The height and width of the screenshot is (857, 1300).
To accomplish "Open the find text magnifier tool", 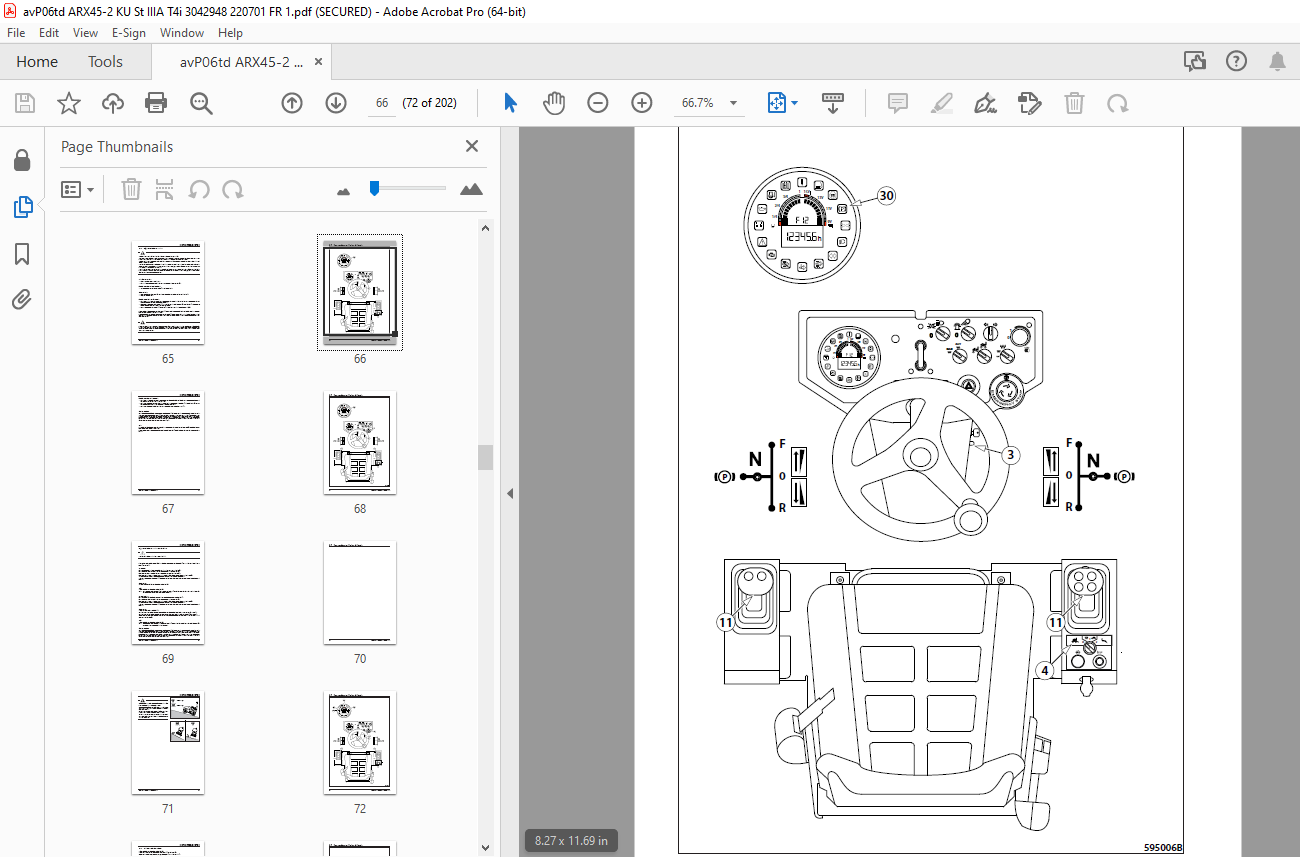I will (201, 103).
